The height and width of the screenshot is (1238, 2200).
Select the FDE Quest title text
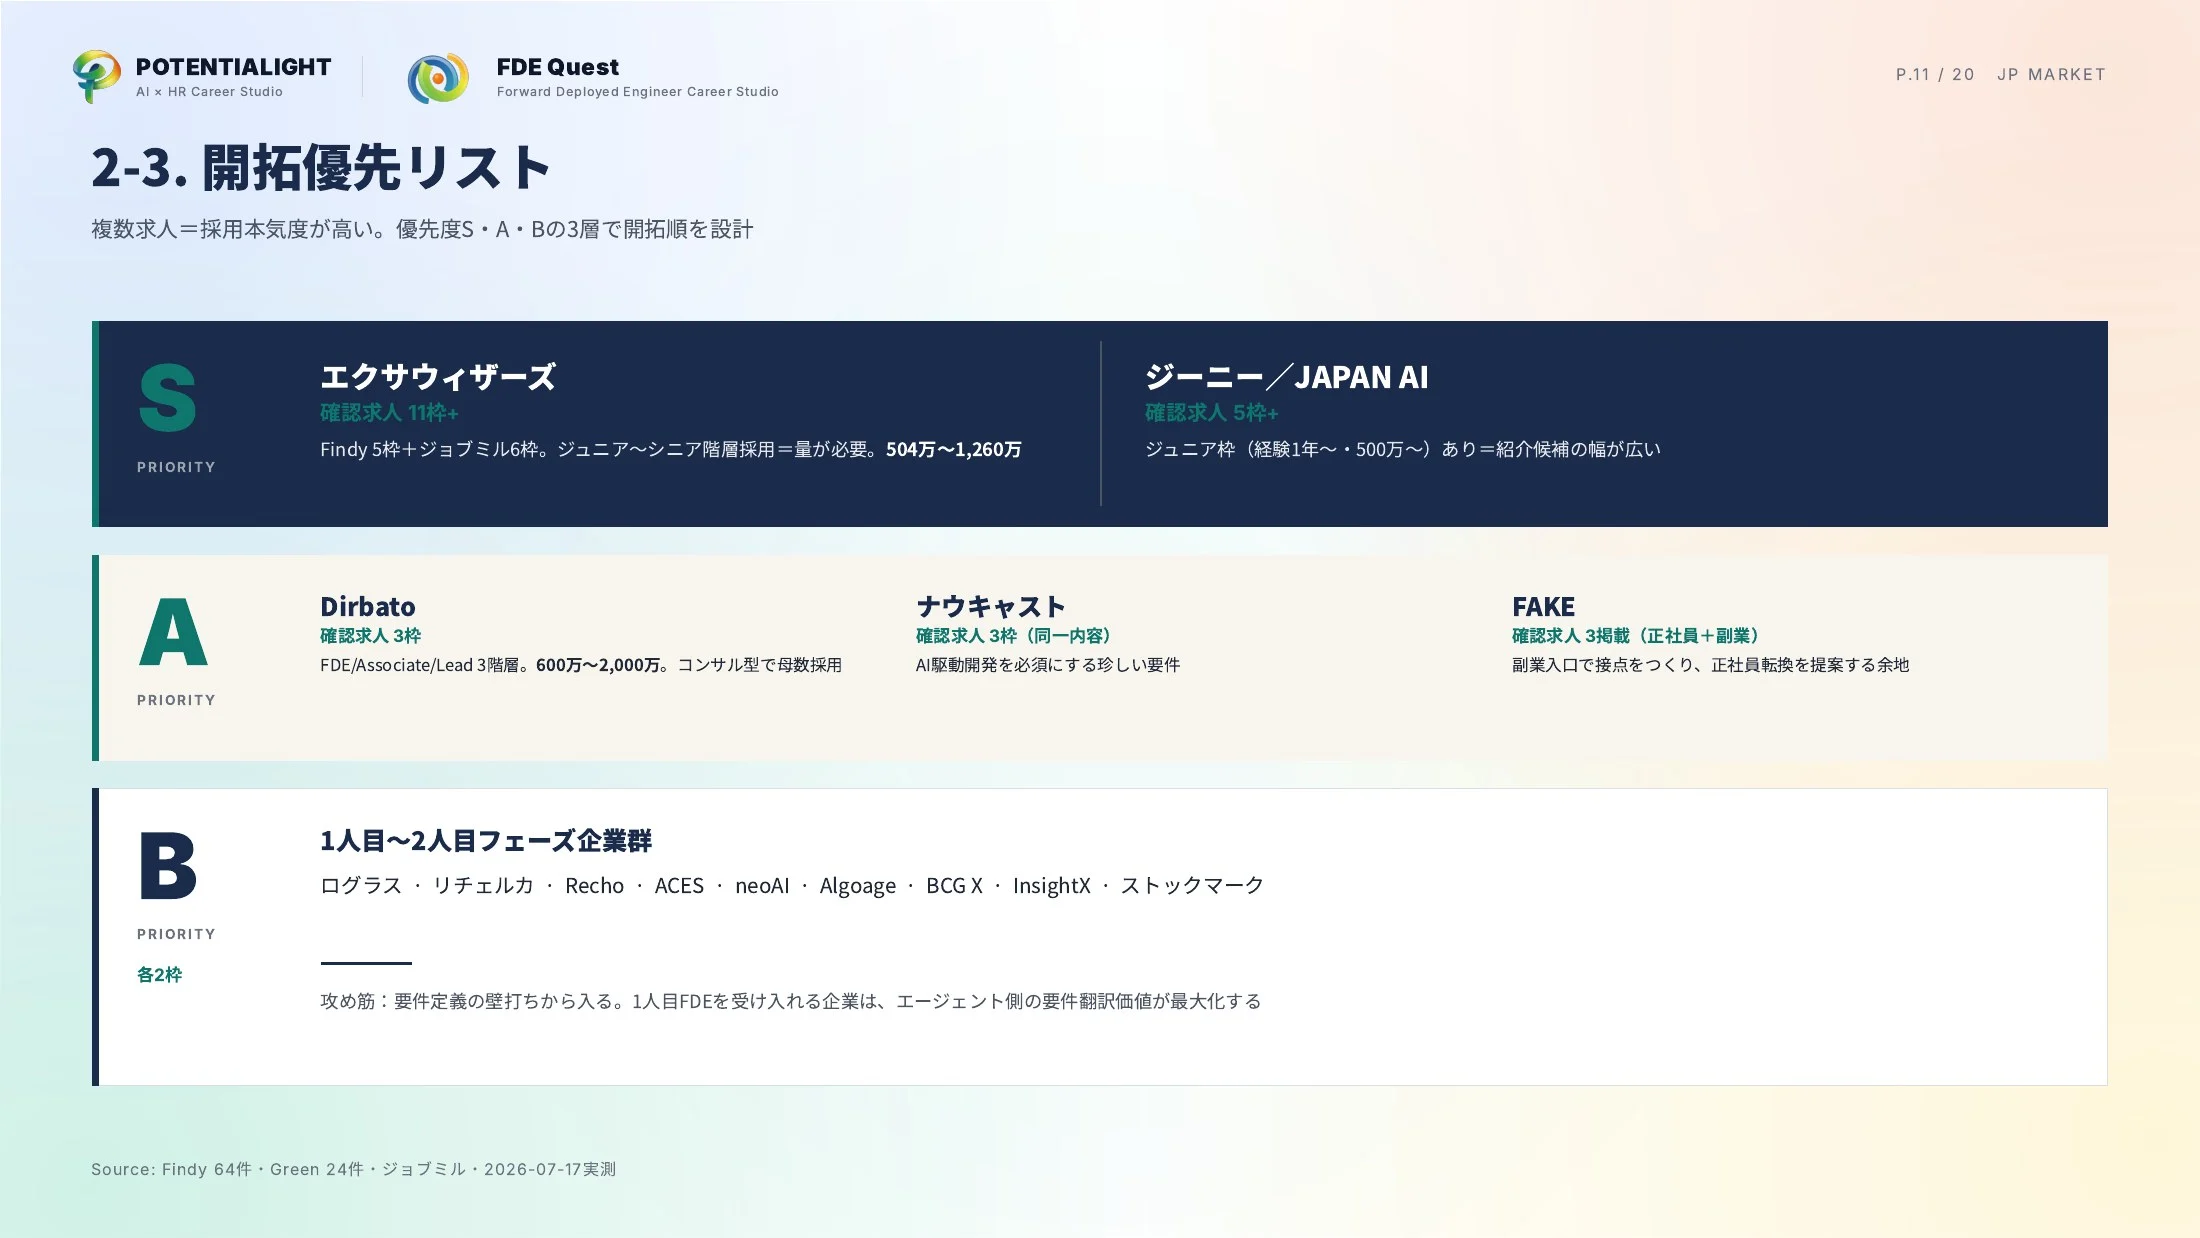click(558, 67)
